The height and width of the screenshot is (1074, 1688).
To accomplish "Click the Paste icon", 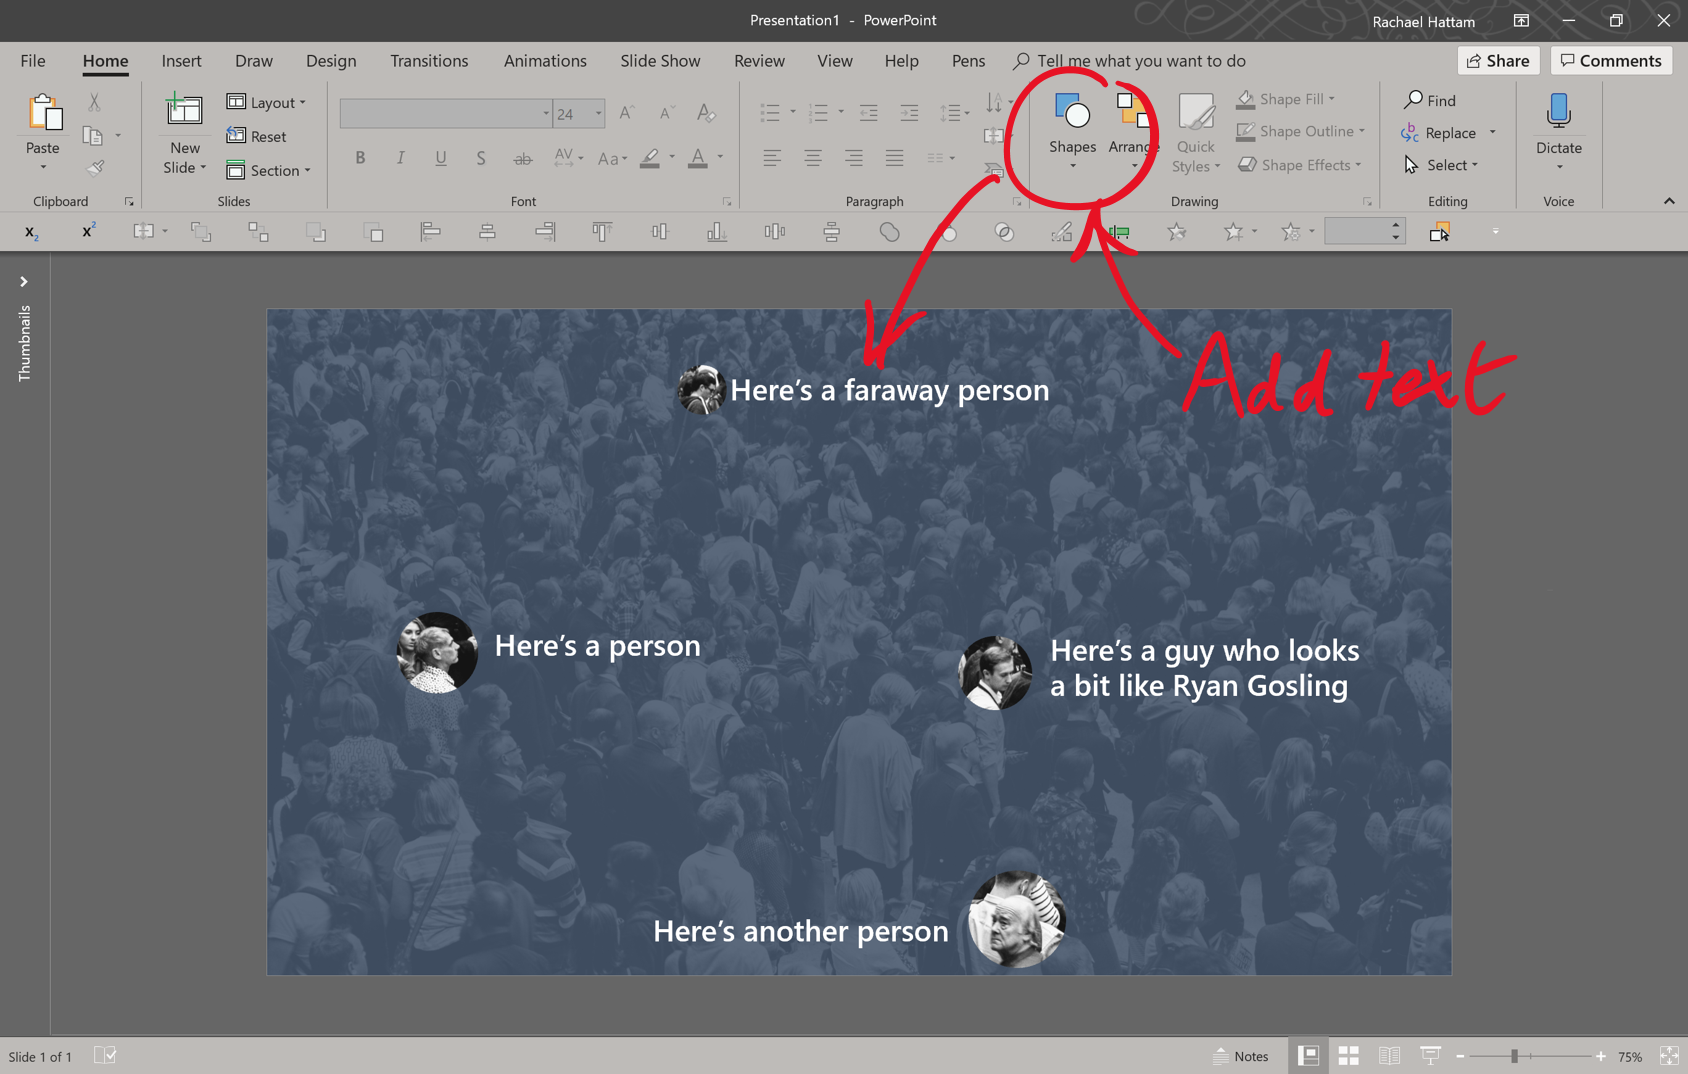I will click(43, 113).
